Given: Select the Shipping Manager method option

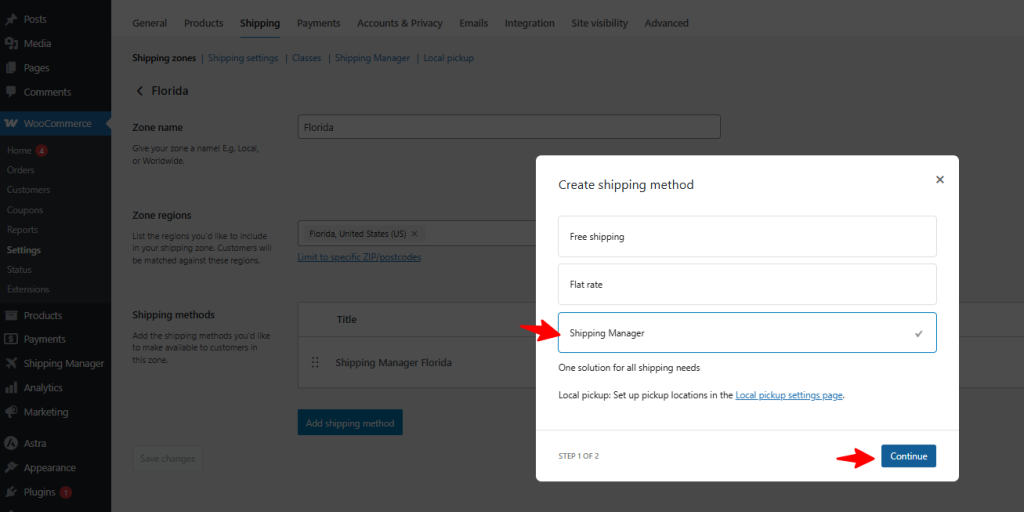Looking at the screenshot, I should [746, 333].
